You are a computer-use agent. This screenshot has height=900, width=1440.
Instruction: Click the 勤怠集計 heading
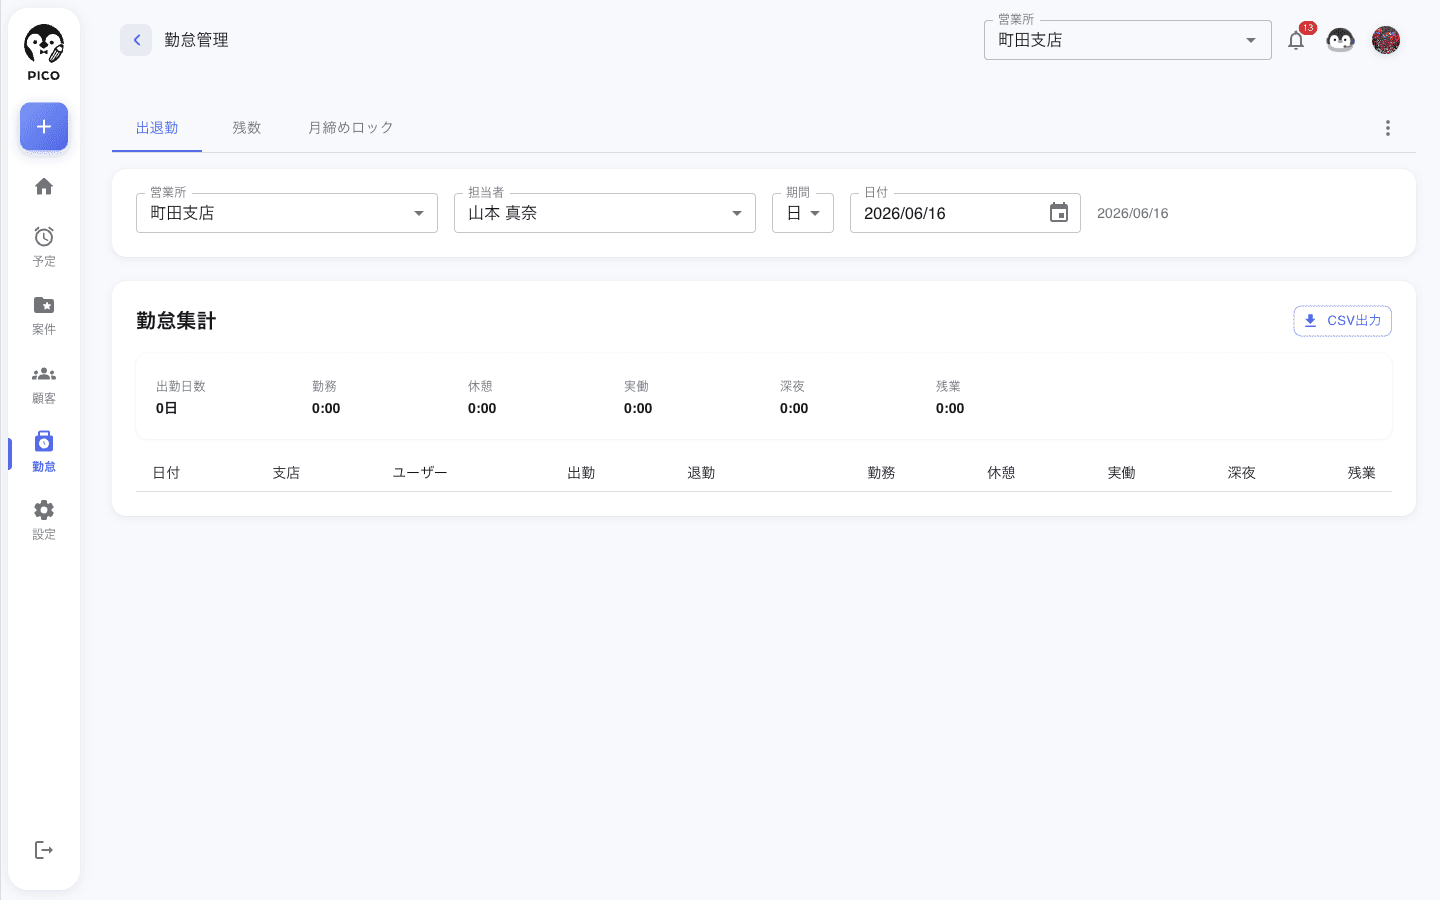point(176,321)
